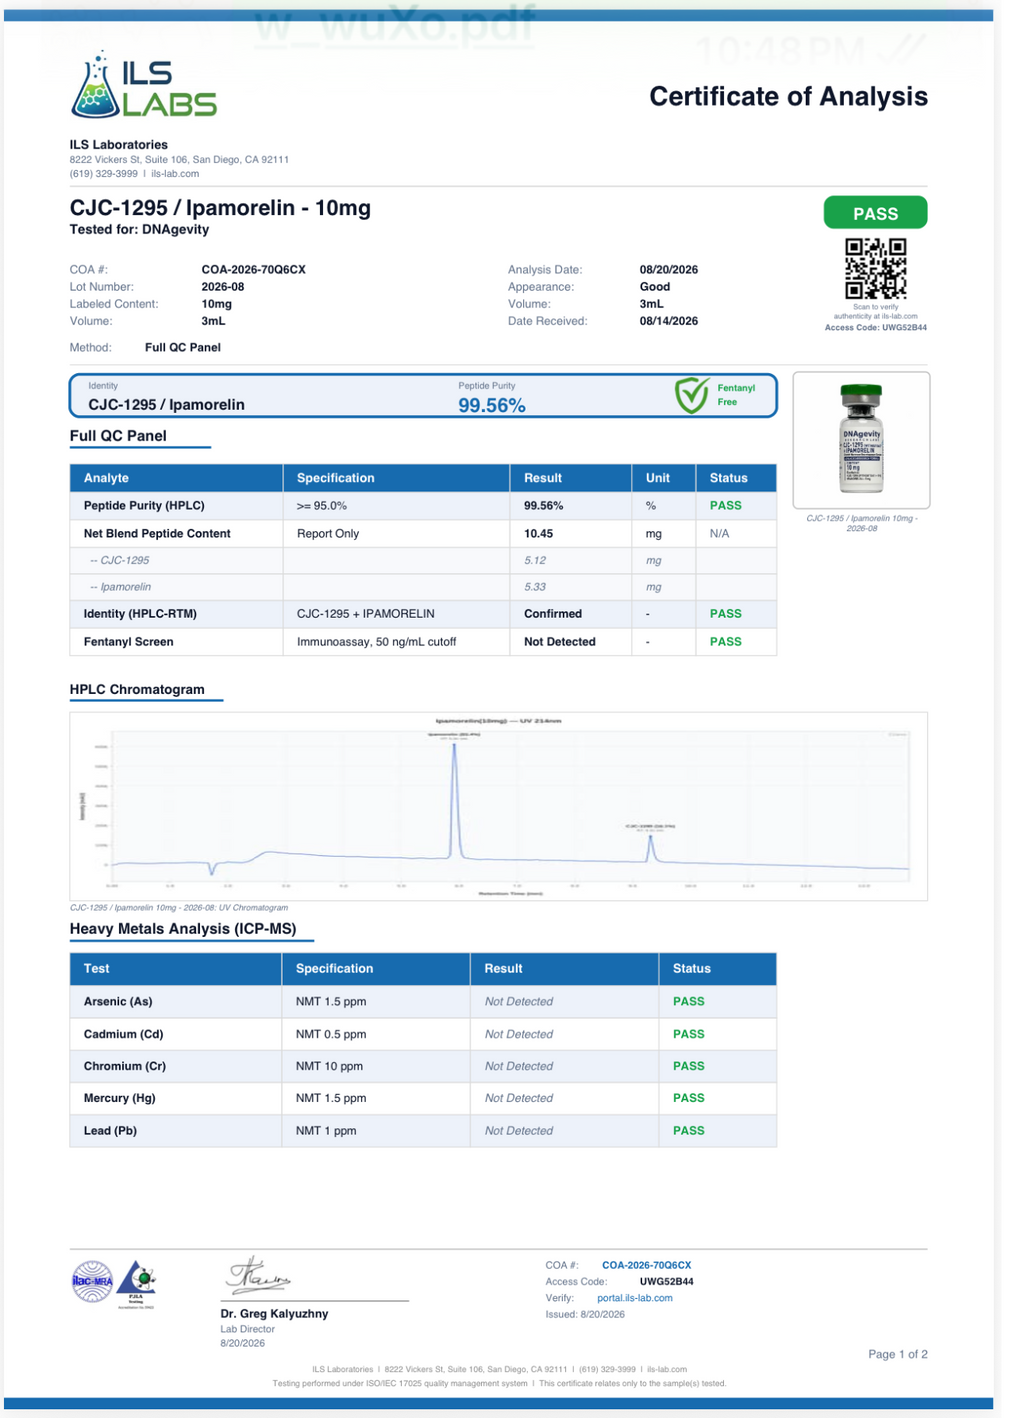The image size is (1024, 1418).
Task: Select the 'Cadmium (Cd)' row label
Action: pos(124,1034)
